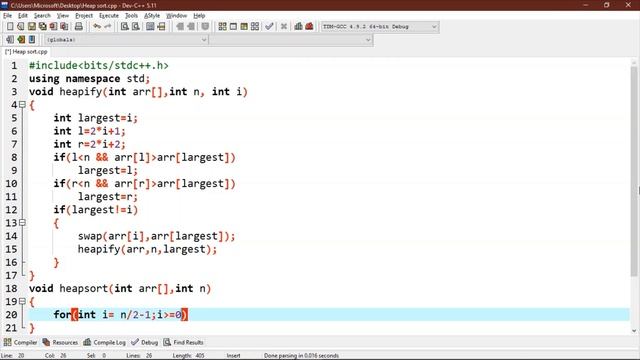This screenshot has width=640, height=360.
Task: Open the Project menu
Action: click(84, 16)
